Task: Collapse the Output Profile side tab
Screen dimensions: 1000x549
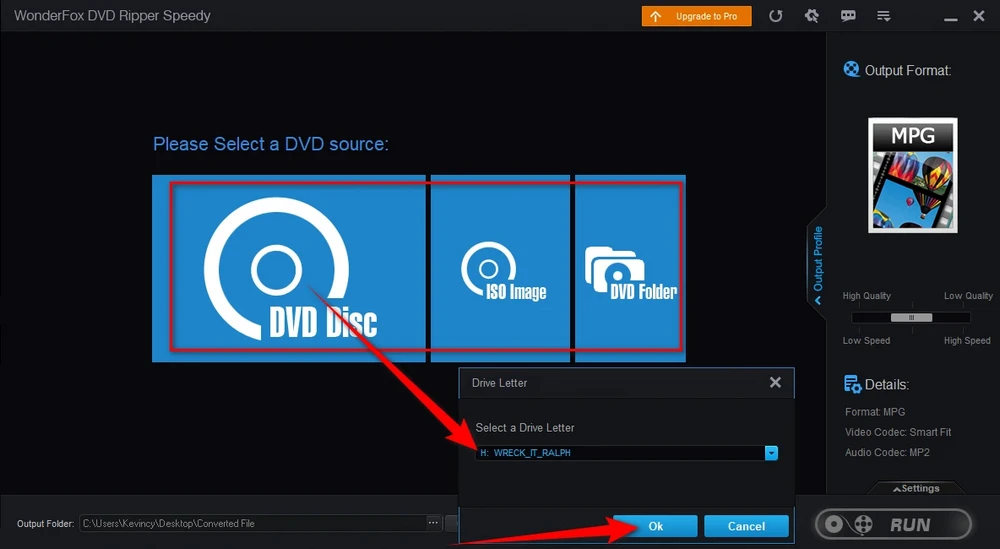Action: point(817,265)
